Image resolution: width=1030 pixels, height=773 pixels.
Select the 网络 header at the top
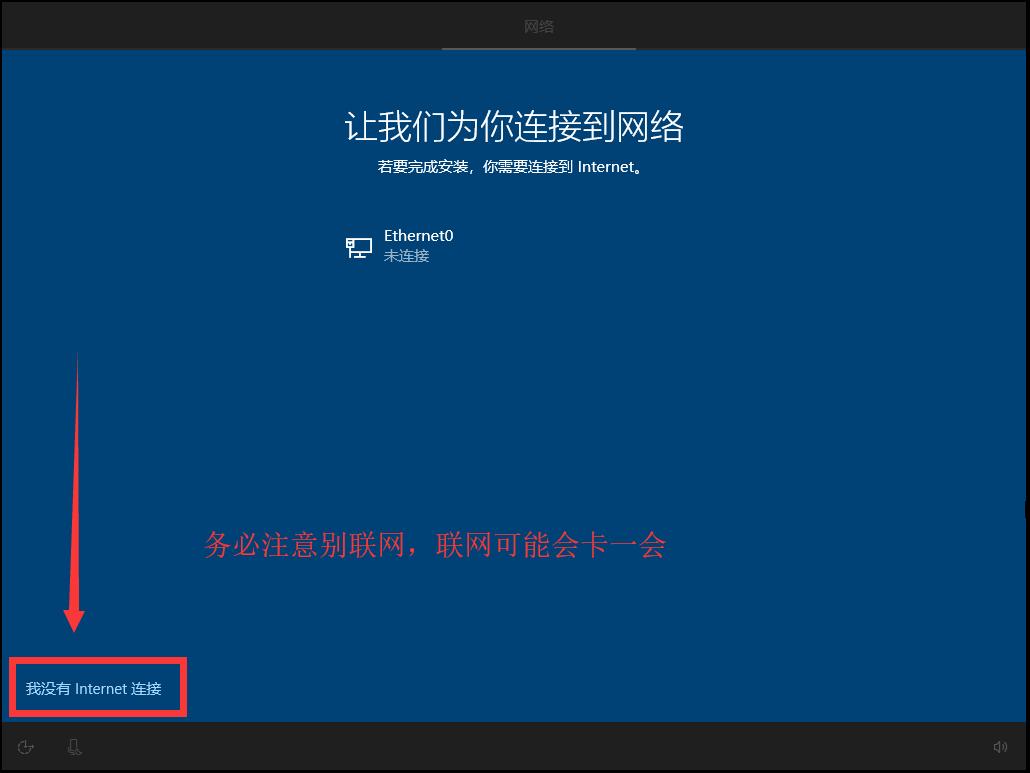(539, 26)
